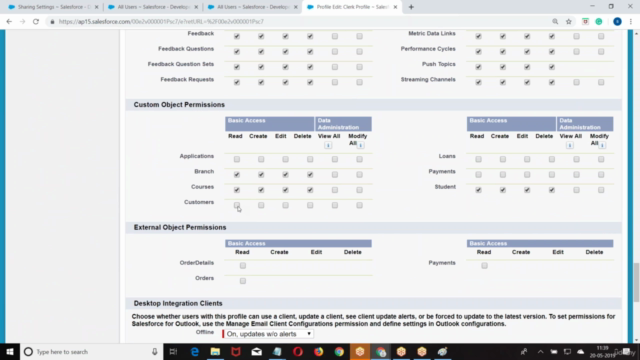Open the green Grammarly extension icon
The width and height of the screenshot is (640, 360).
click(599, 22)
